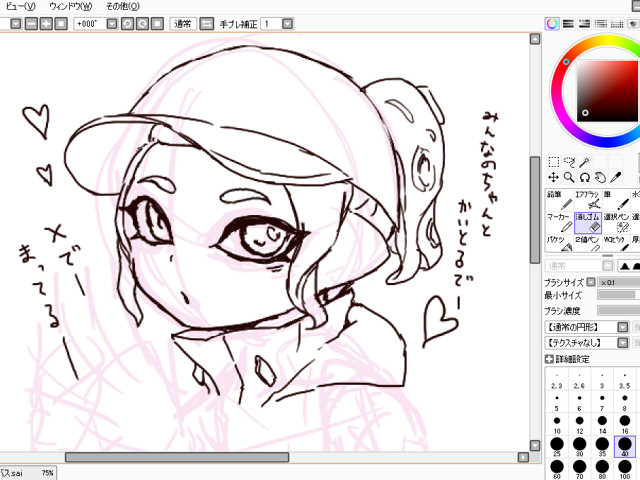This screenshot has width=640, height=480.
Task: Choose the 筆 brush tool
Action: click(x=616, y=200)
